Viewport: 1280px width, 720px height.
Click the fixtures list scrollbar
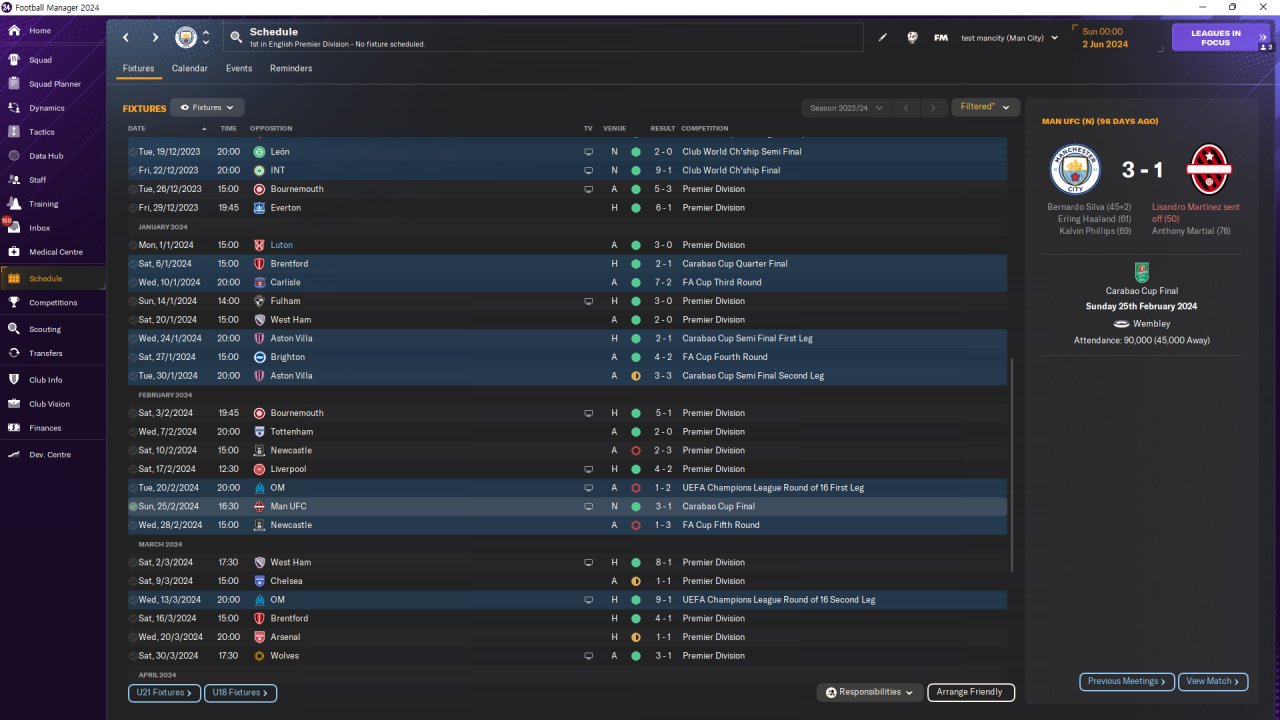[x=1012, y=465]
